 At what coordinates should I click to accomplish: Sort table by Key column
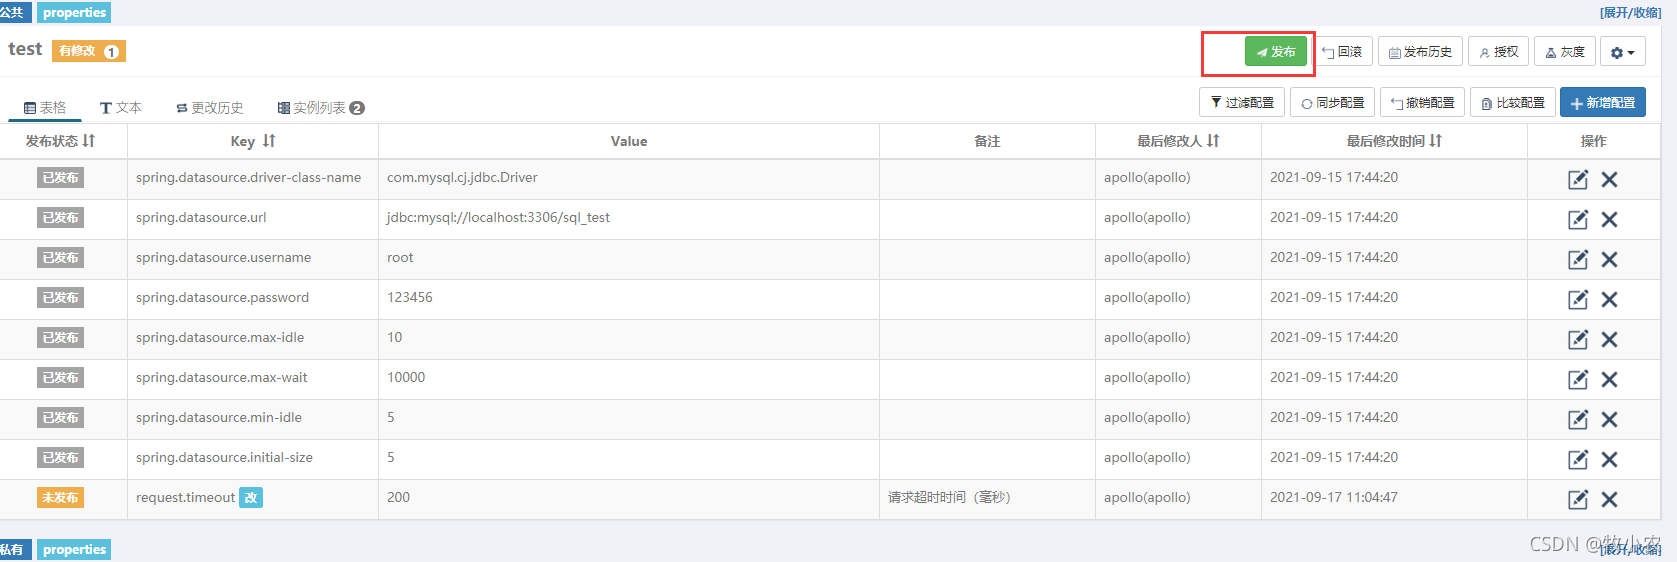269,141
